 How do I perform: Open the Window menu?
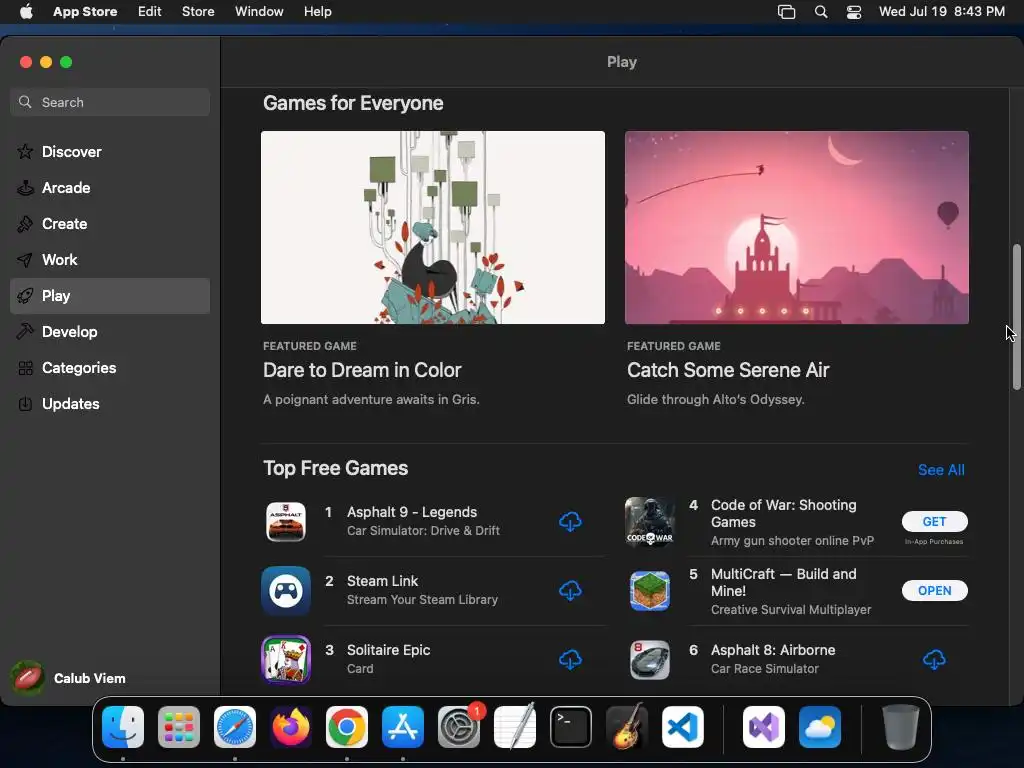(259, 11)
